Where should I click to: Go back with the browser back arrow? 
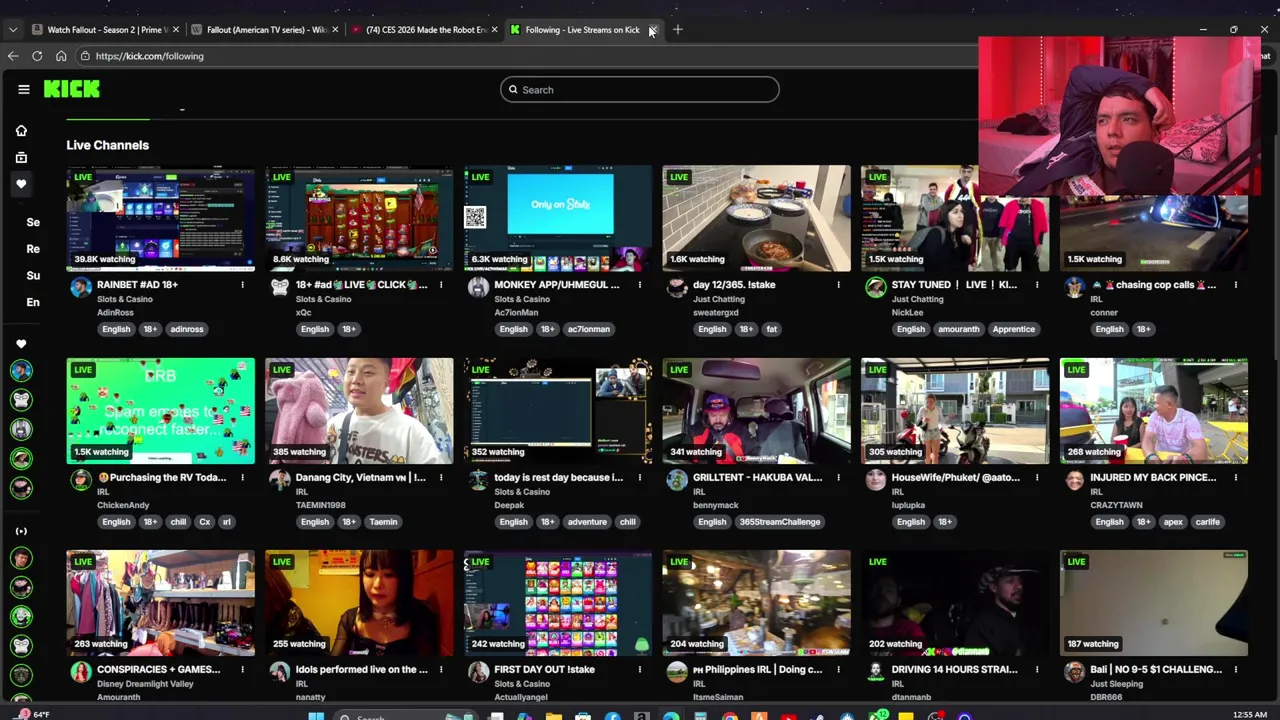13,56
